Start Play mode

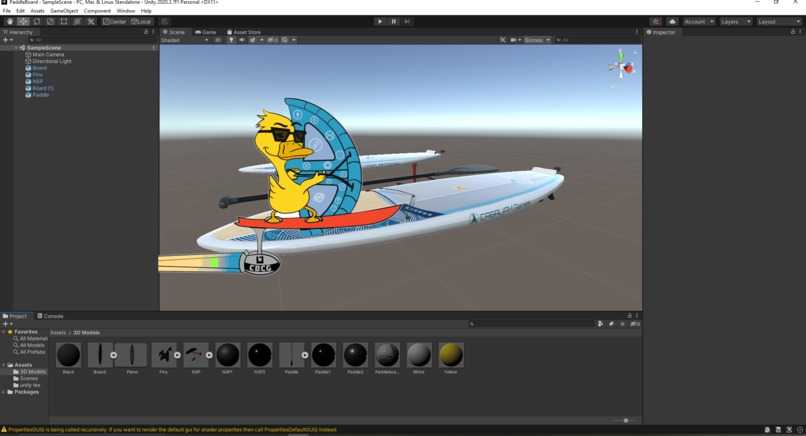tap(380, 22)
